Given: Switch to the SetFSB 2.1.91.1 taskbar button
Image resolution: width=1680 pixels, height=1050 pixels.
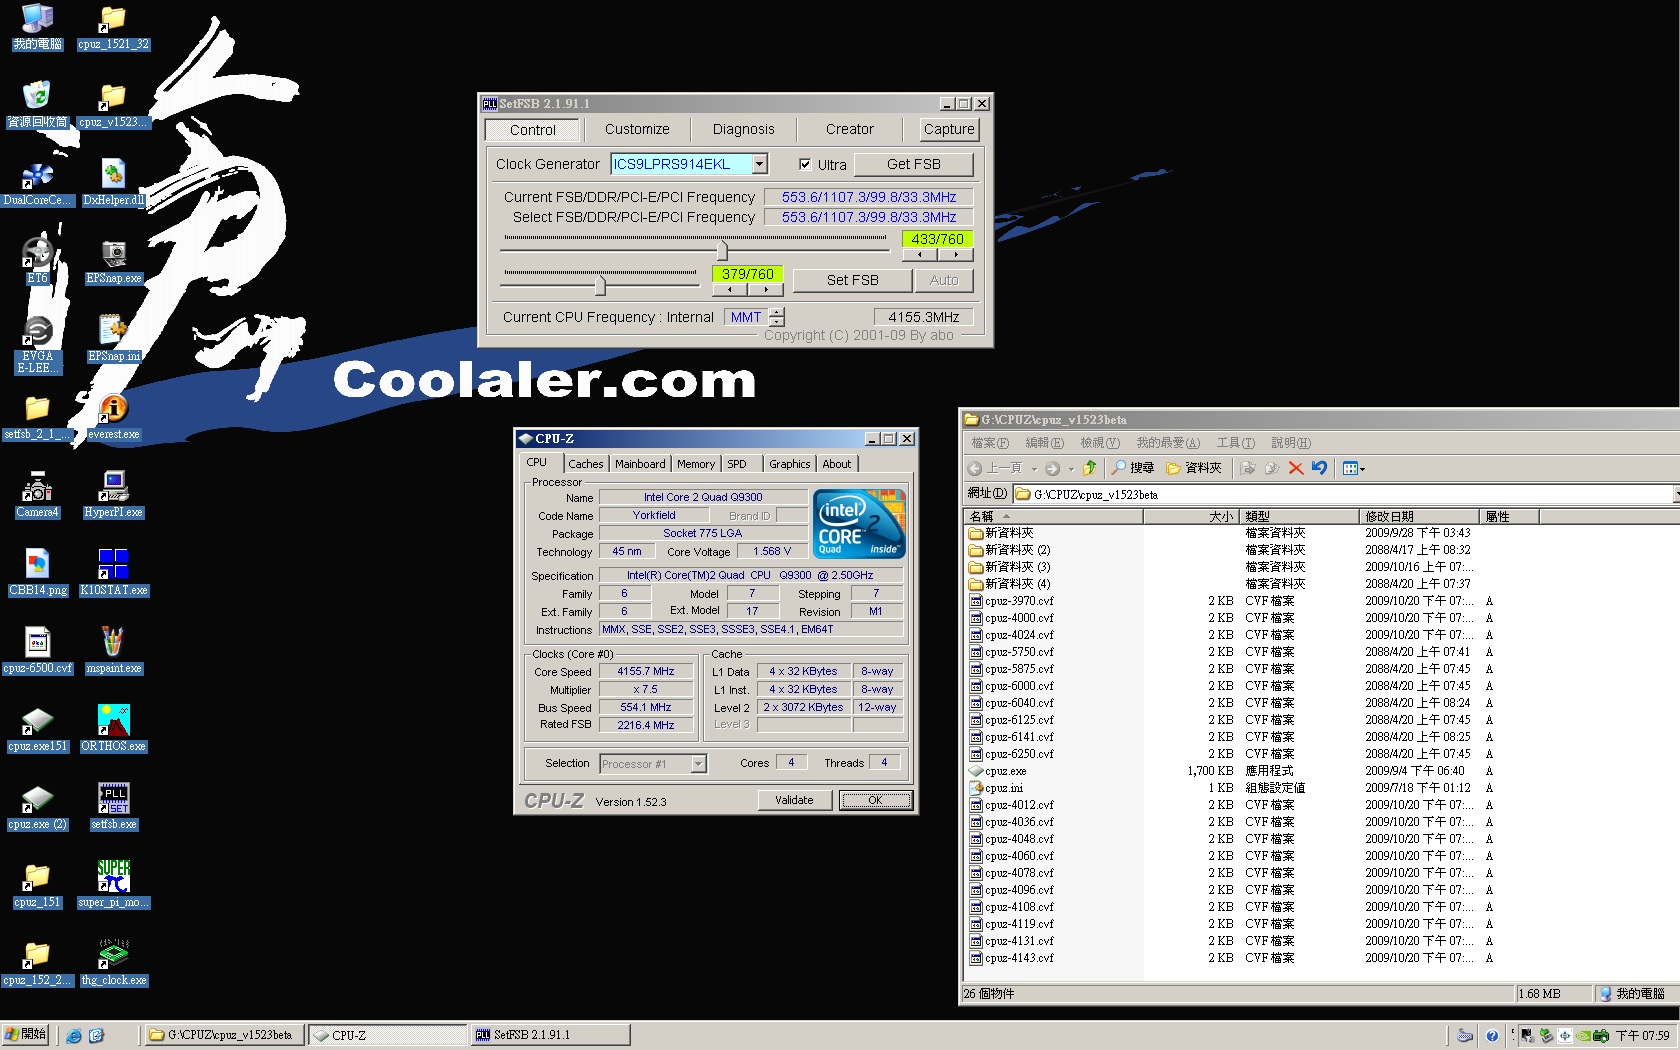Looking at the screenshot, I should coord(551,1035).
